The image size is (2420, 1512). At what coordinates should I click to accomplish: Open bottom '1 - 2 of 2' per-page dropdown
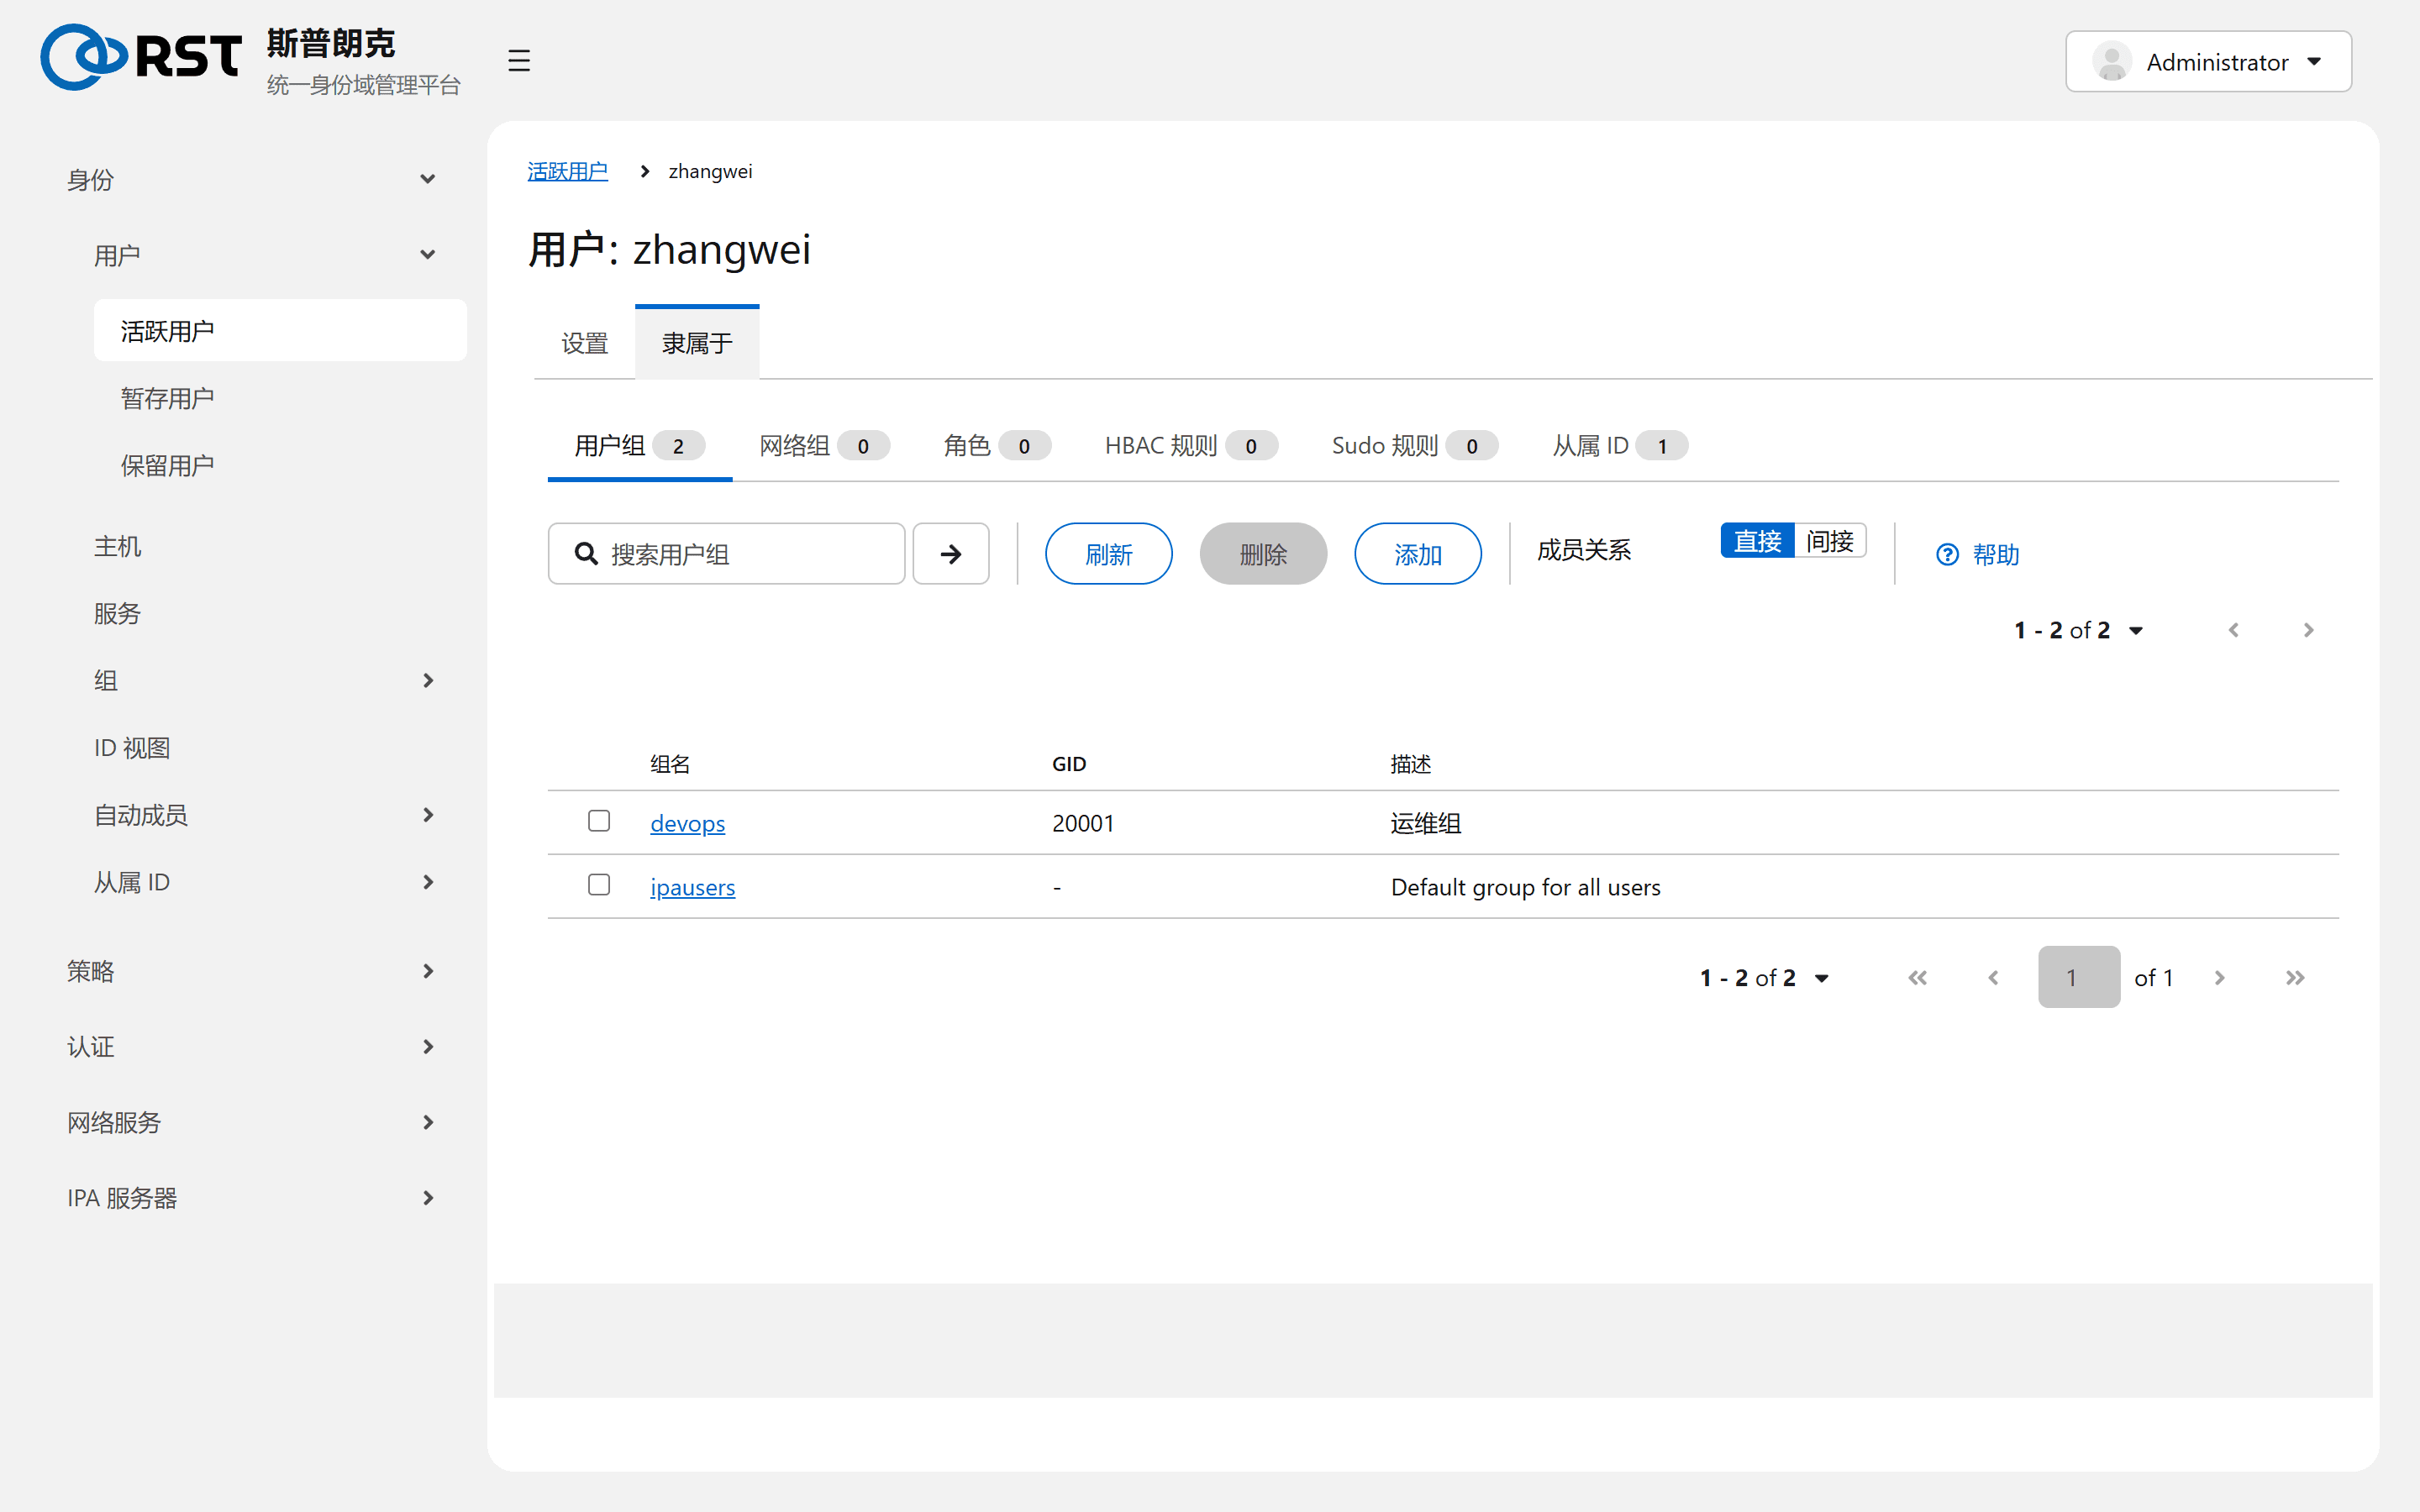click(1764, 978)
